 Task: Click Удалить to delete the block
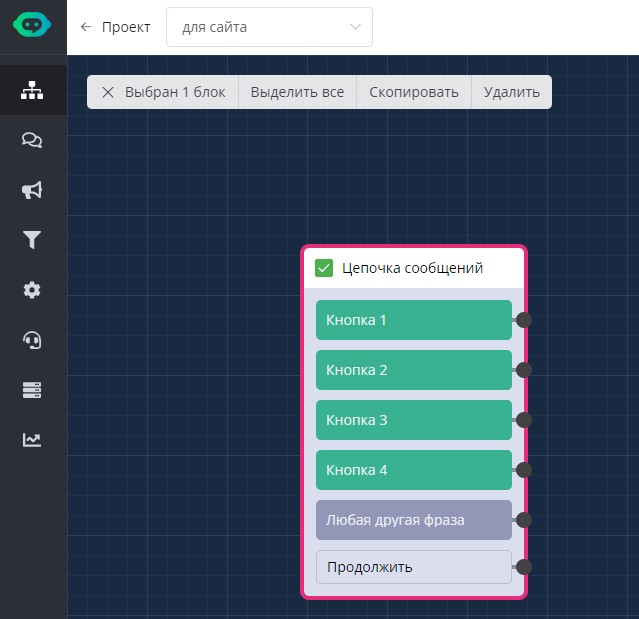[511, 92]
